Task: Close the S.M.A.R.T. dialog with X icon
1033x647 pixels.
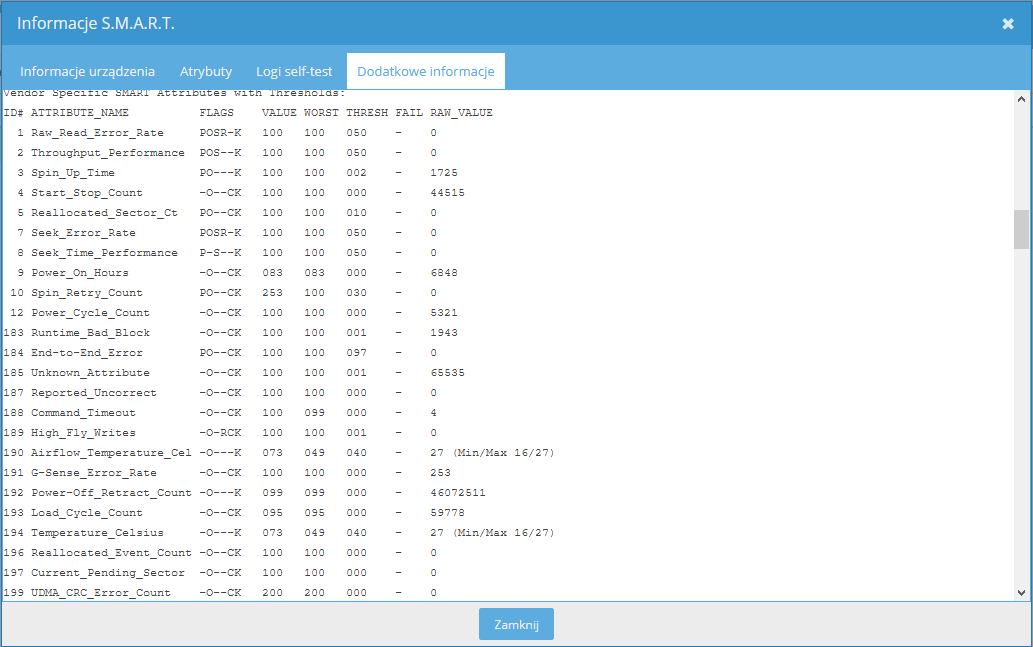Action: [1007, 24]
